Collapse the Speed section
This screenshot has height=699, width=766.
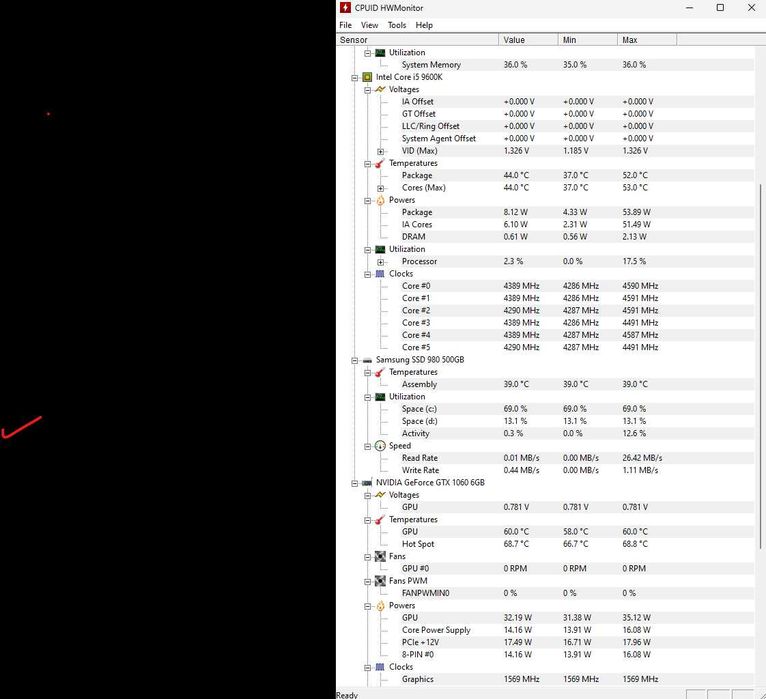tap(368, 446)
